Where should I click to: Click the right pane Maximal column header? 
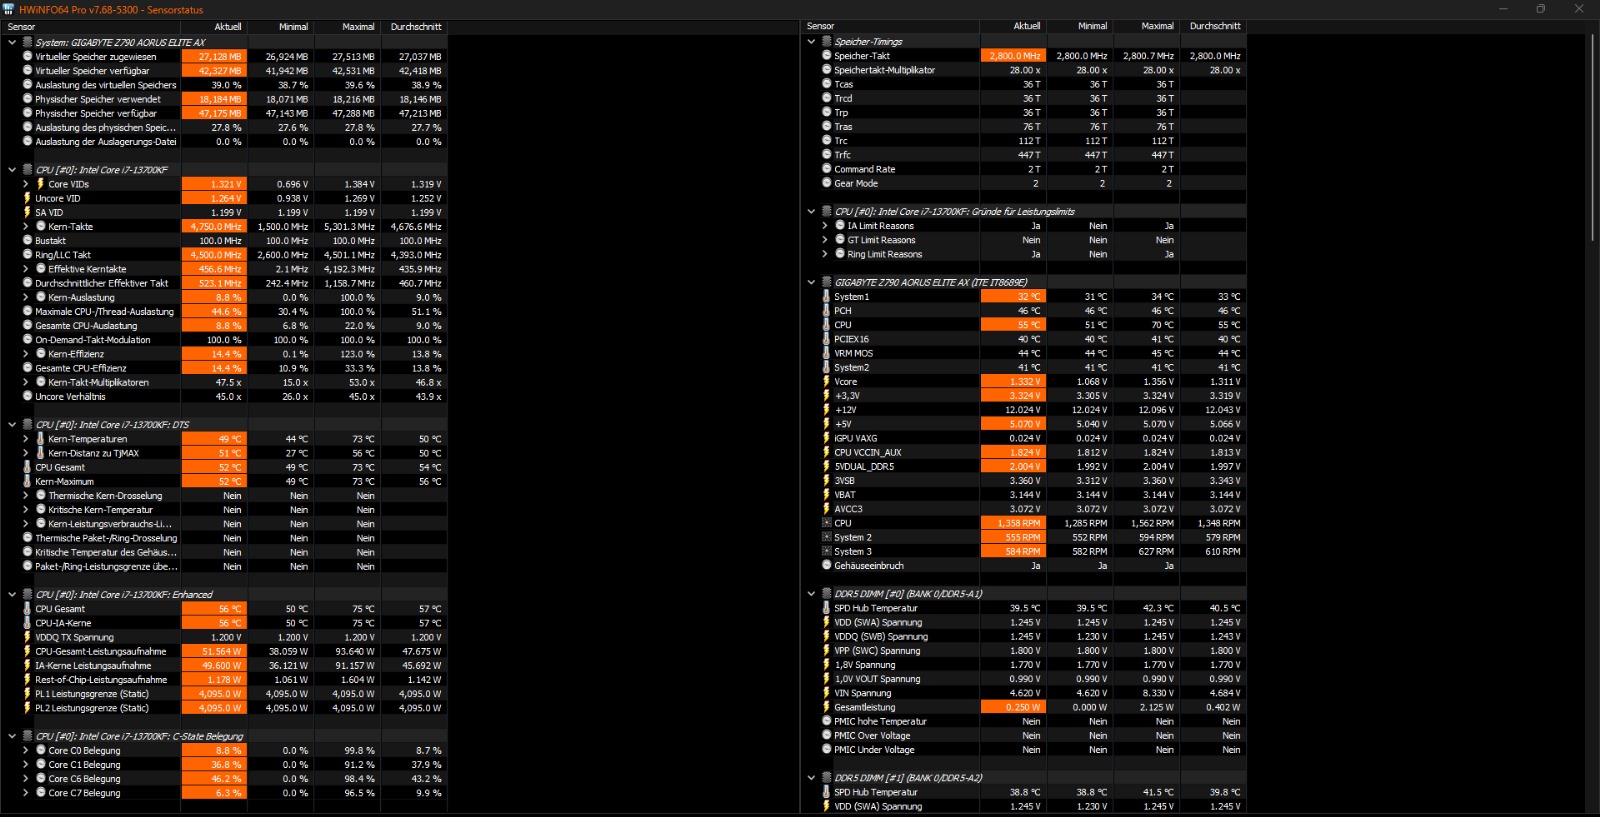pos(1145,26)
